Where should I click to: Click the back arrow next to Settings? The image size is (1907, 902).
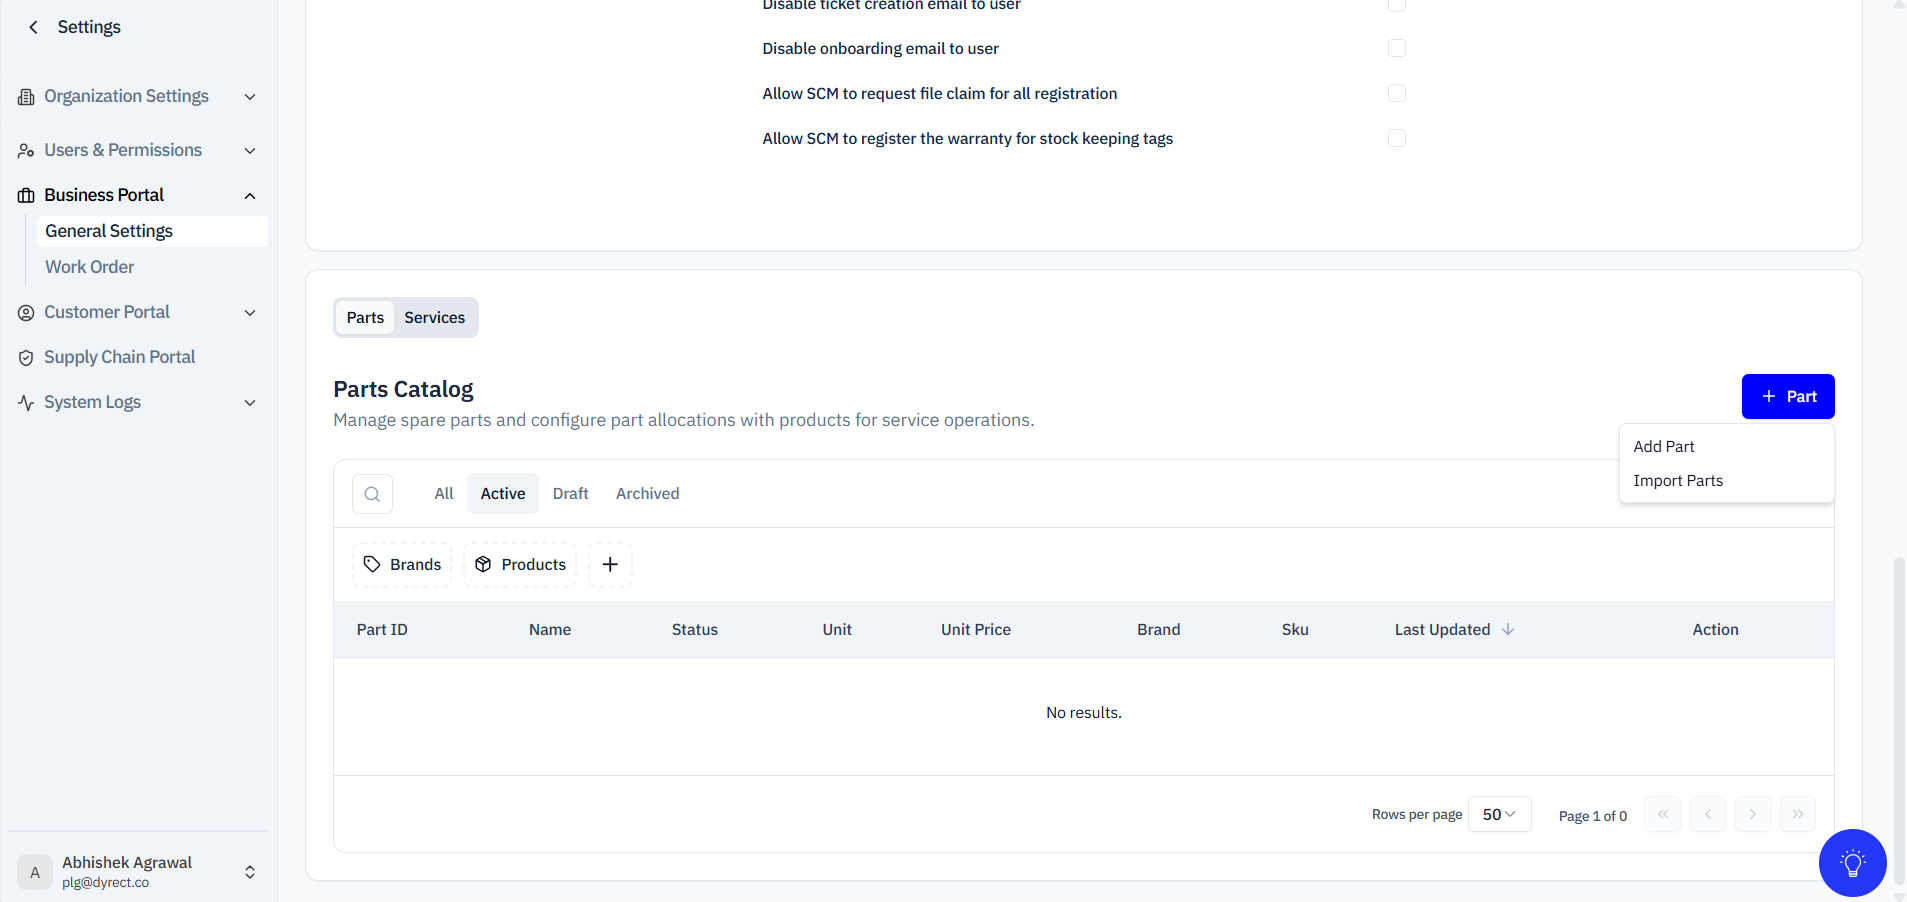pos(34,27)
